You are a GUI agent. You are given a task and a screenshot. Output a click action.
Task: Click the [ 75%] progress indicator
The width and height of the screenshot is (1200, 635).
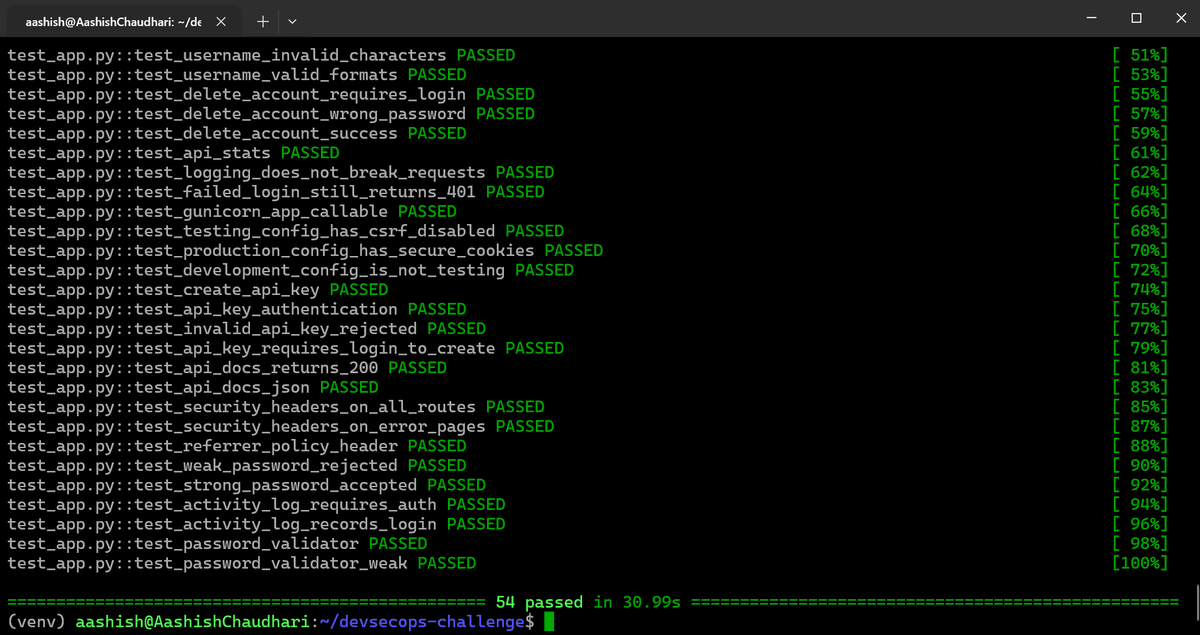(1139, 309)
